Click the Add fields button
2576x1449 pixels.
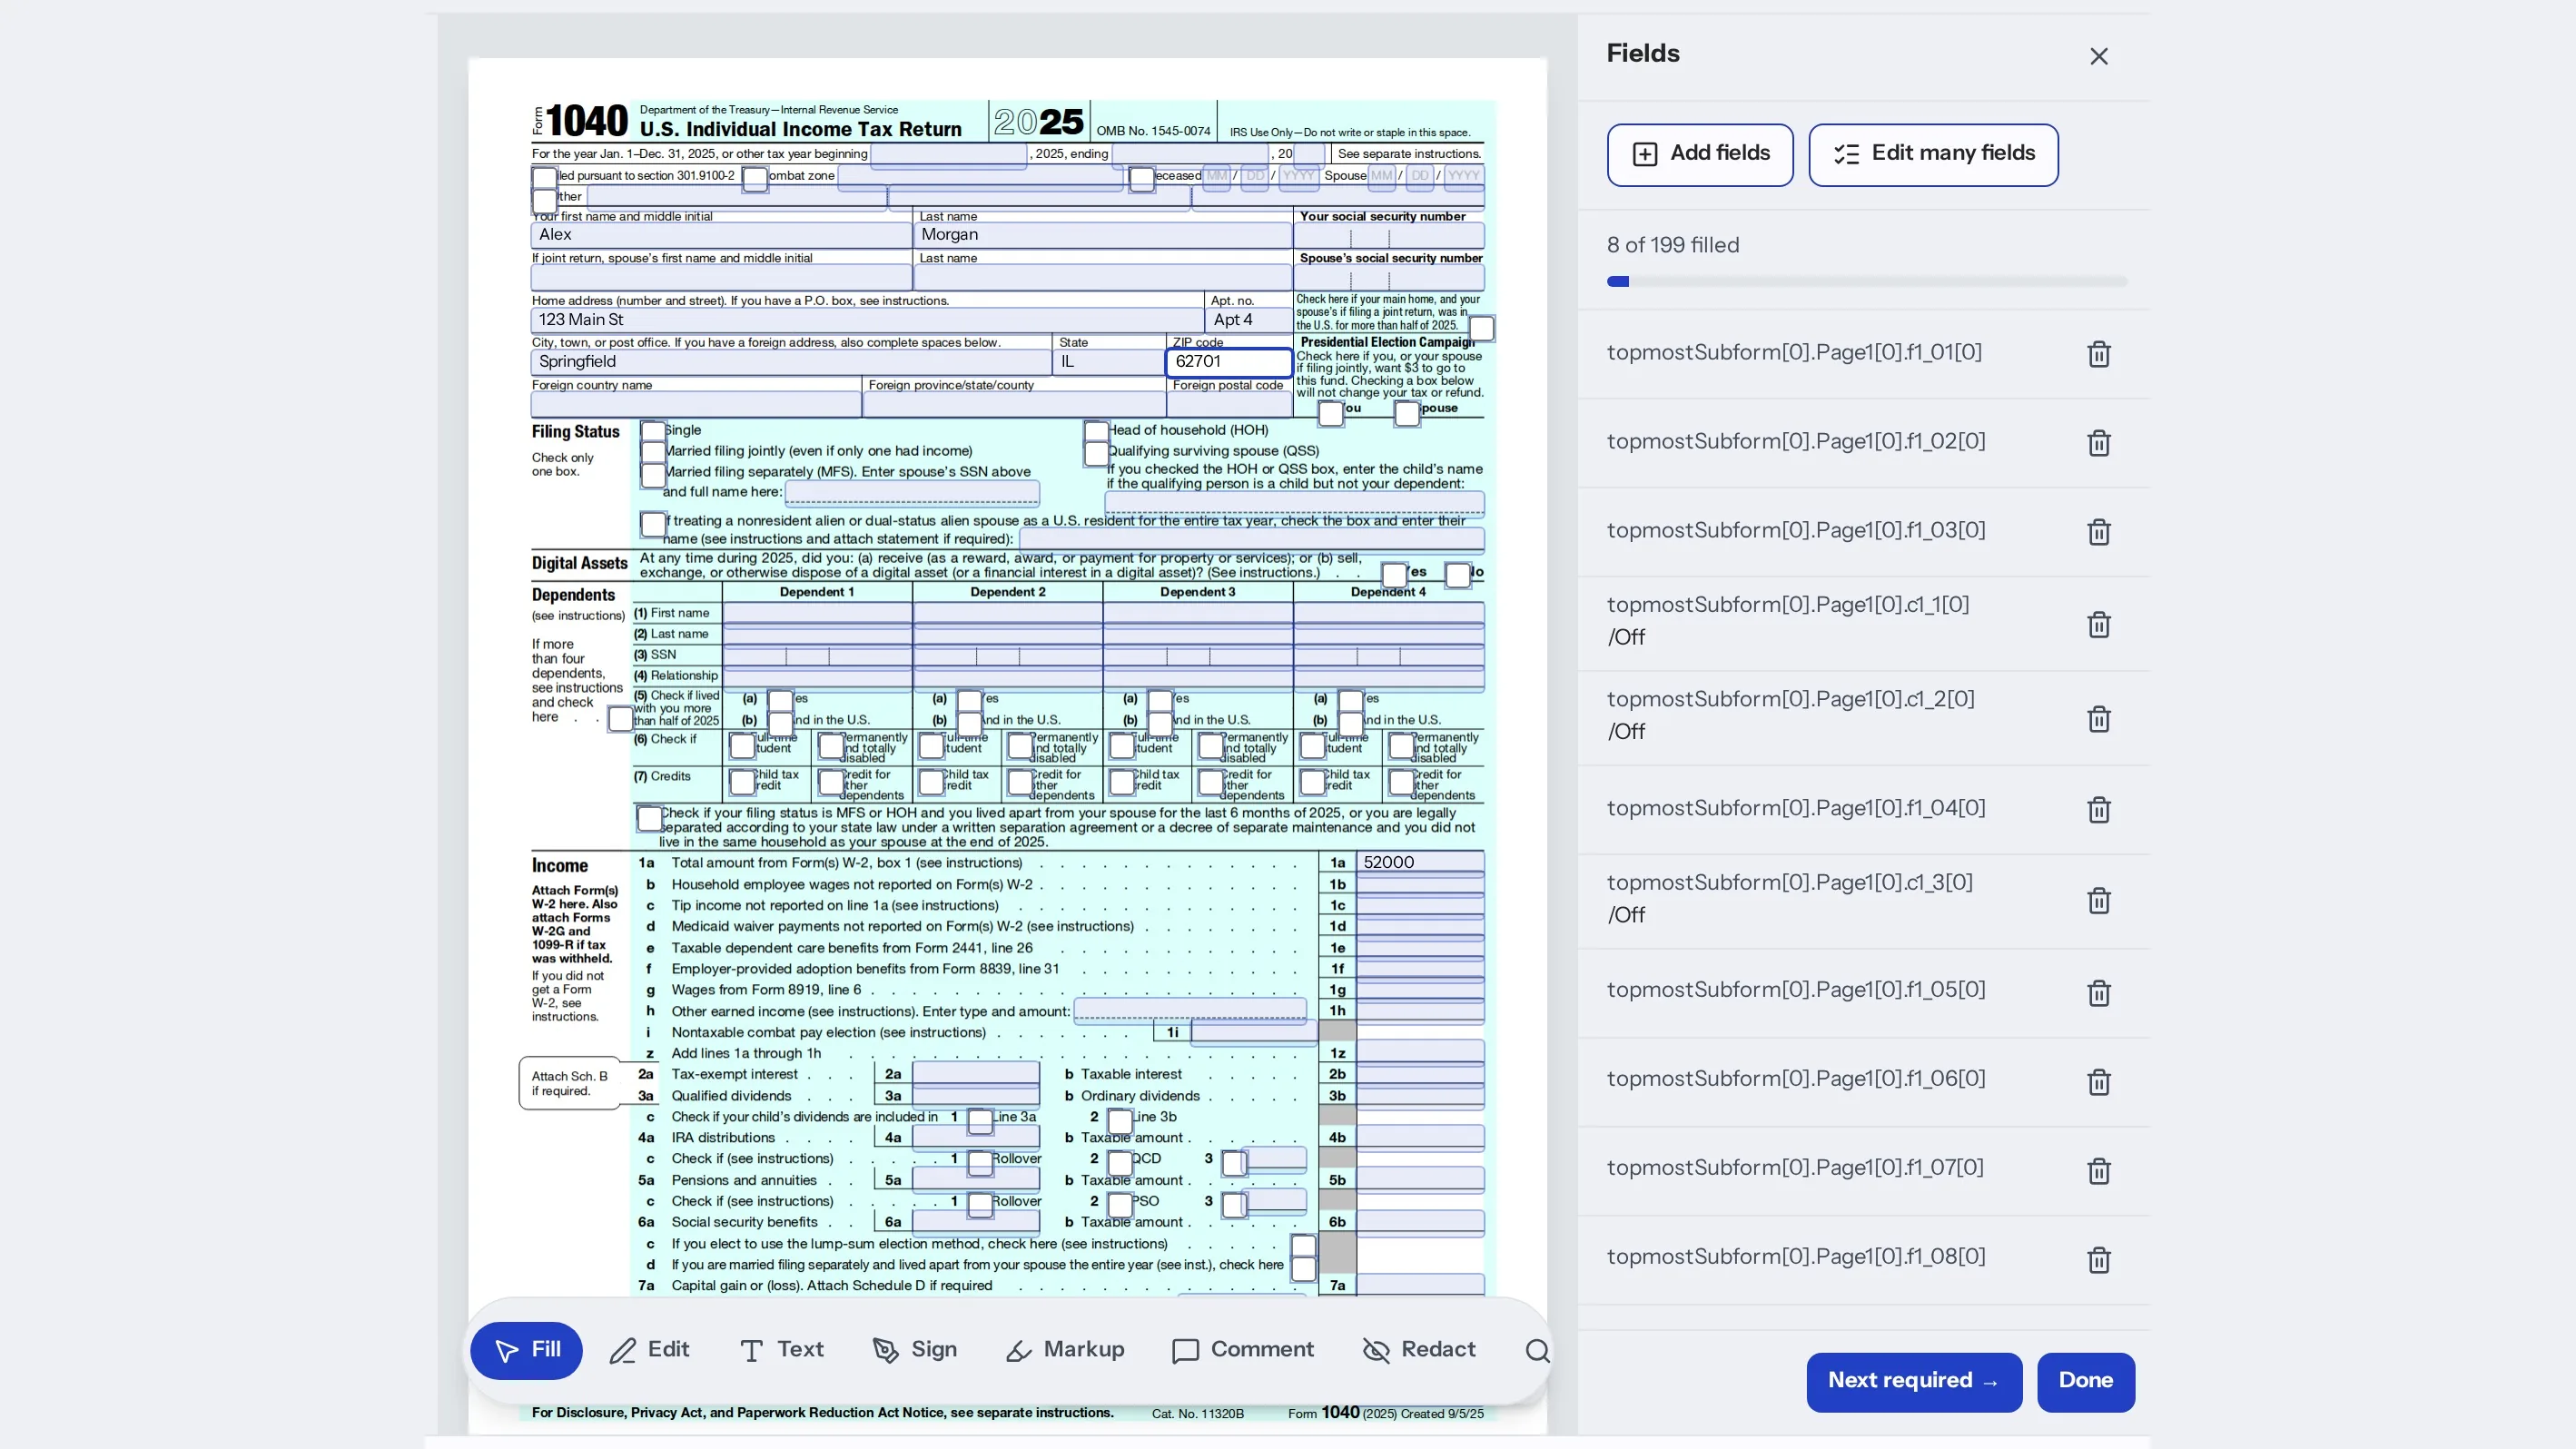(x=1700, y=154)
